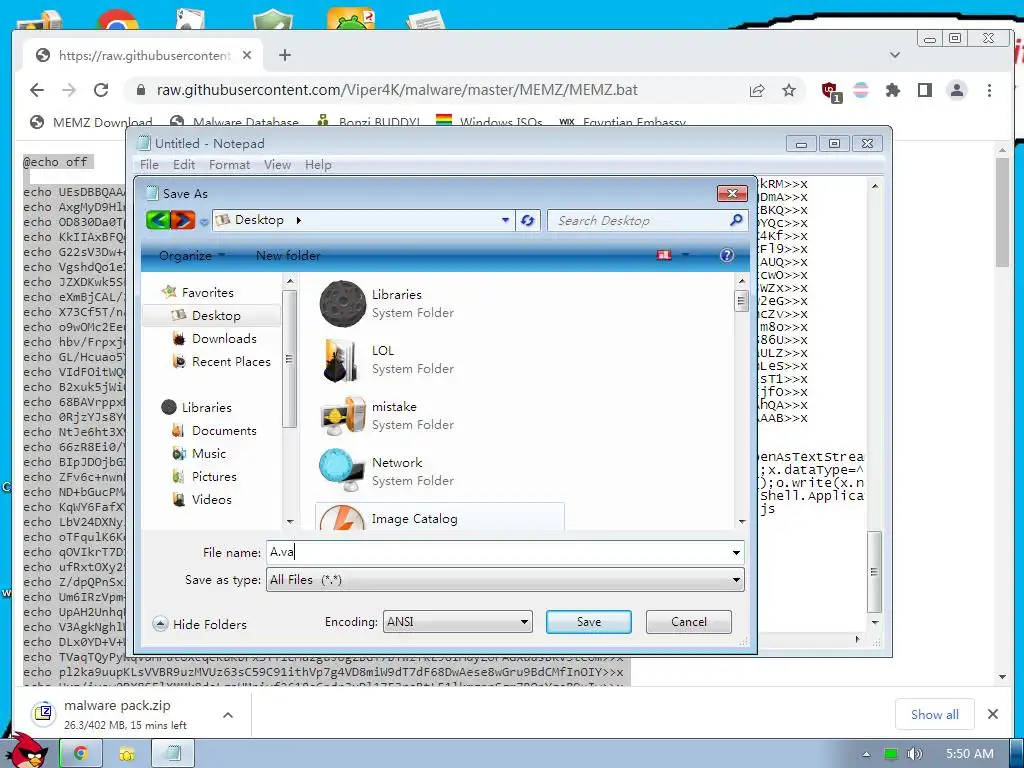Click the Cancel button
The width and height of the screenshot is (1024, 768).
[x=688, y=622]
